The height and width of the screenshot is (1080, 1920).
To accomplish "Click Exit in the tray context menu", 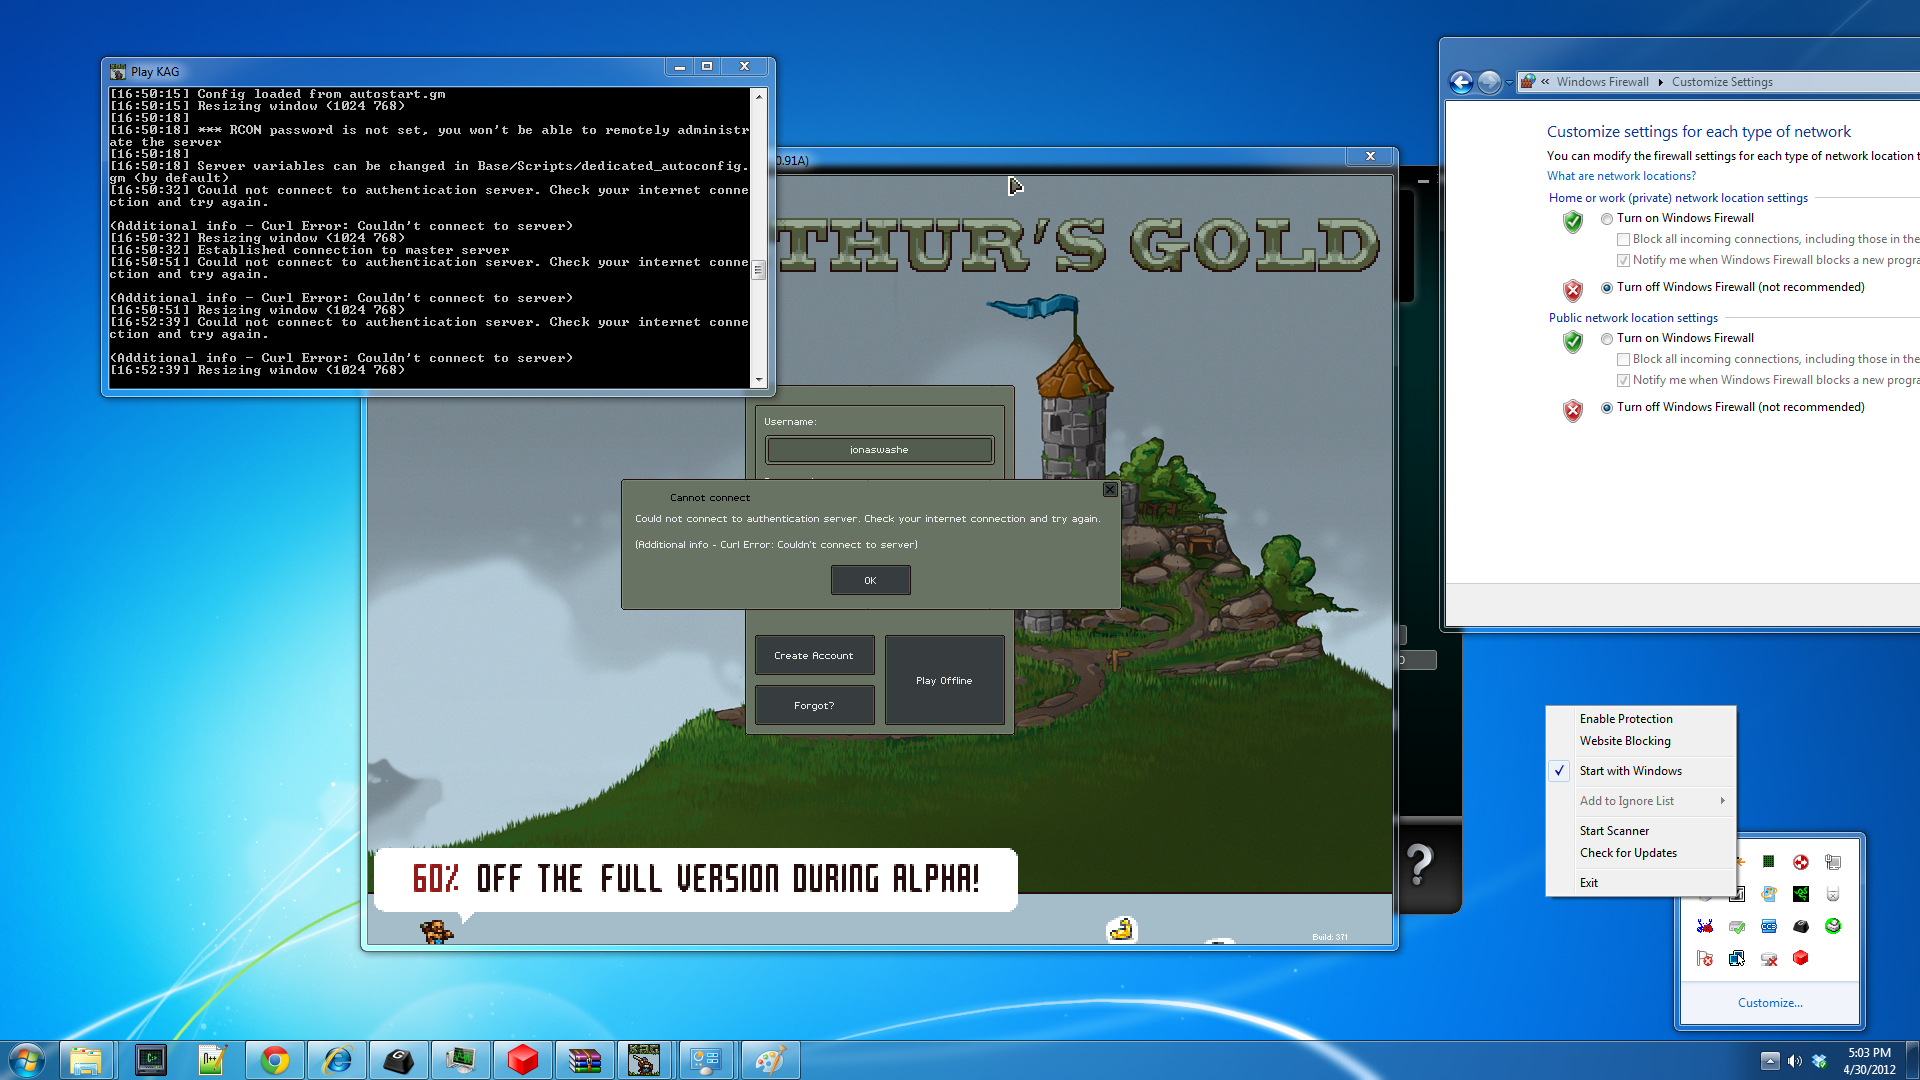I will [1640, 883].
